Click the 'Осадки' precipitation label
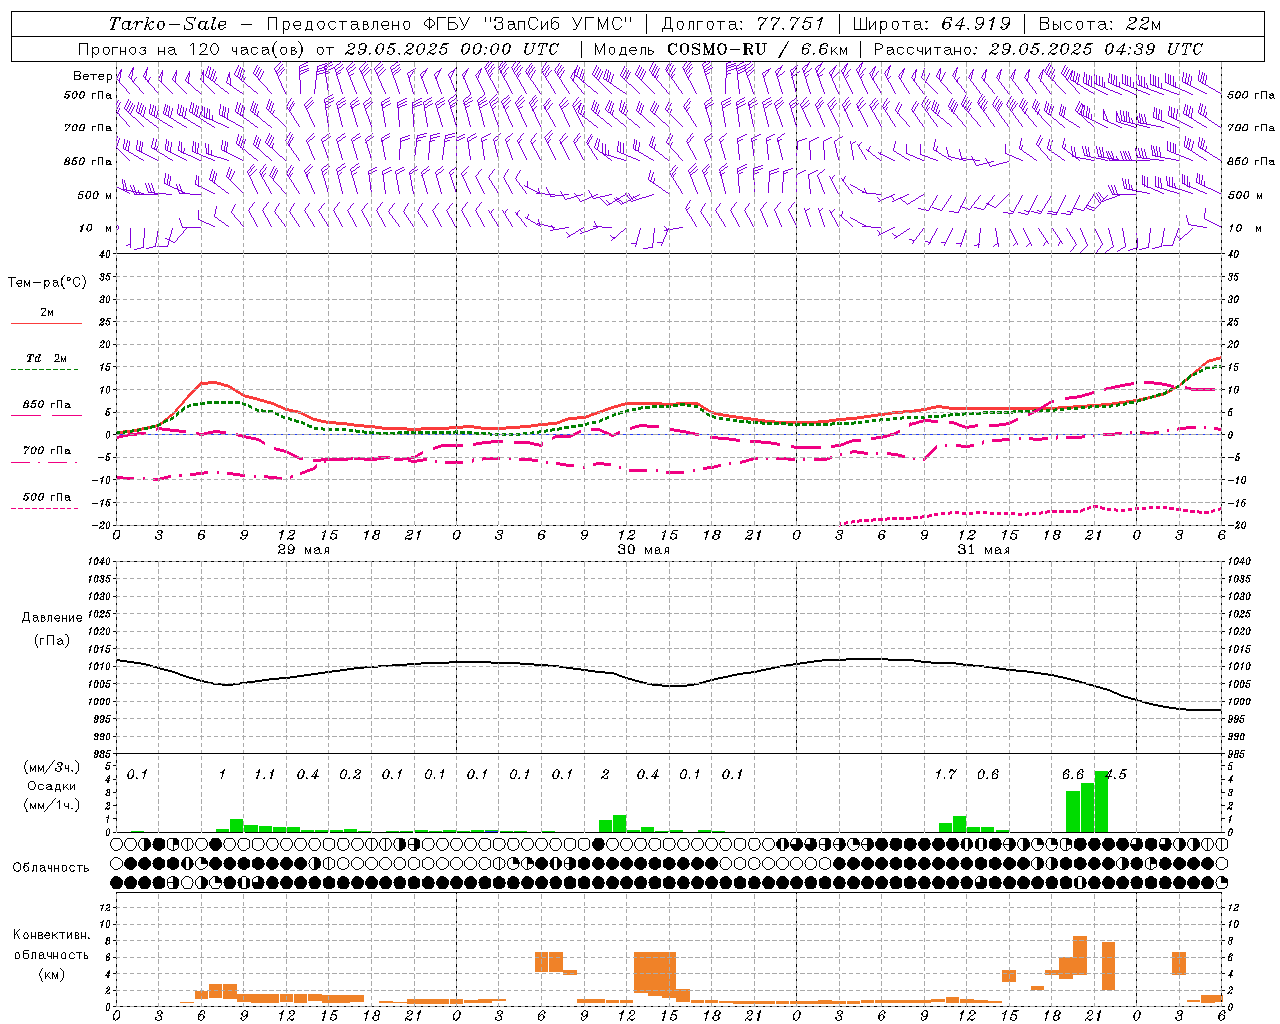 point(52,786)
